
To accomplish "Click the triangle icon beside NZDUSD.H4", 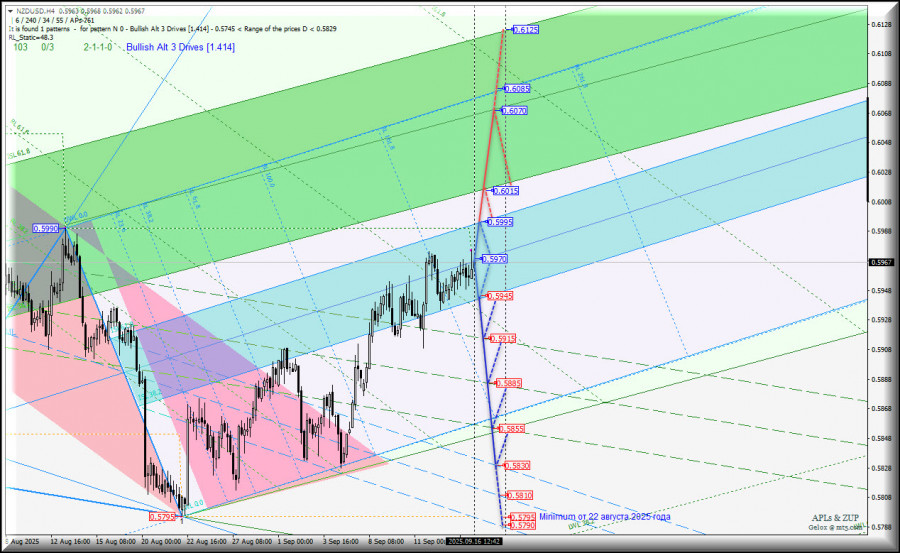I will point(10,11).
